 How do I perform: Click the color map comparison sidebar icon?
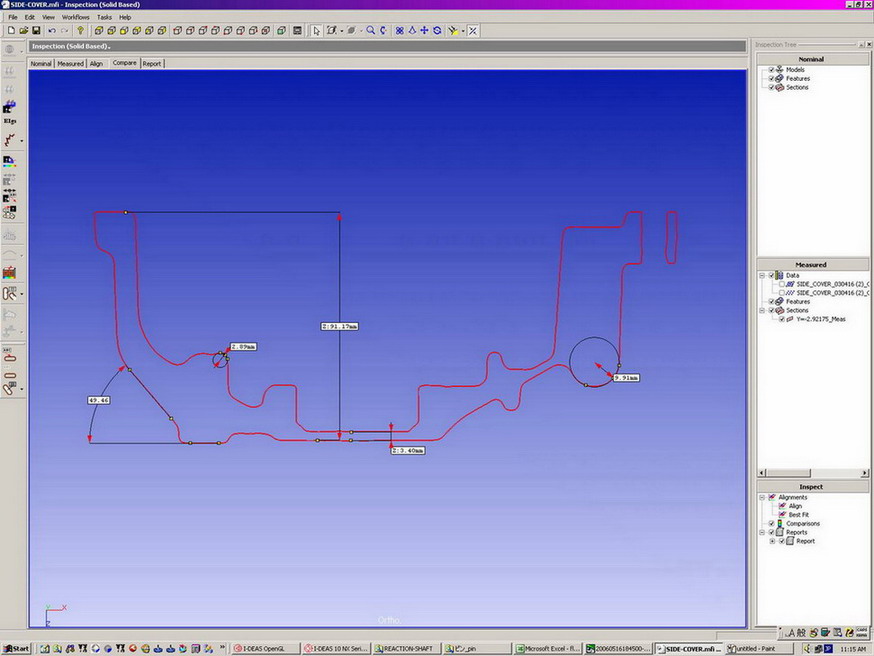click(x=9, y=162)
